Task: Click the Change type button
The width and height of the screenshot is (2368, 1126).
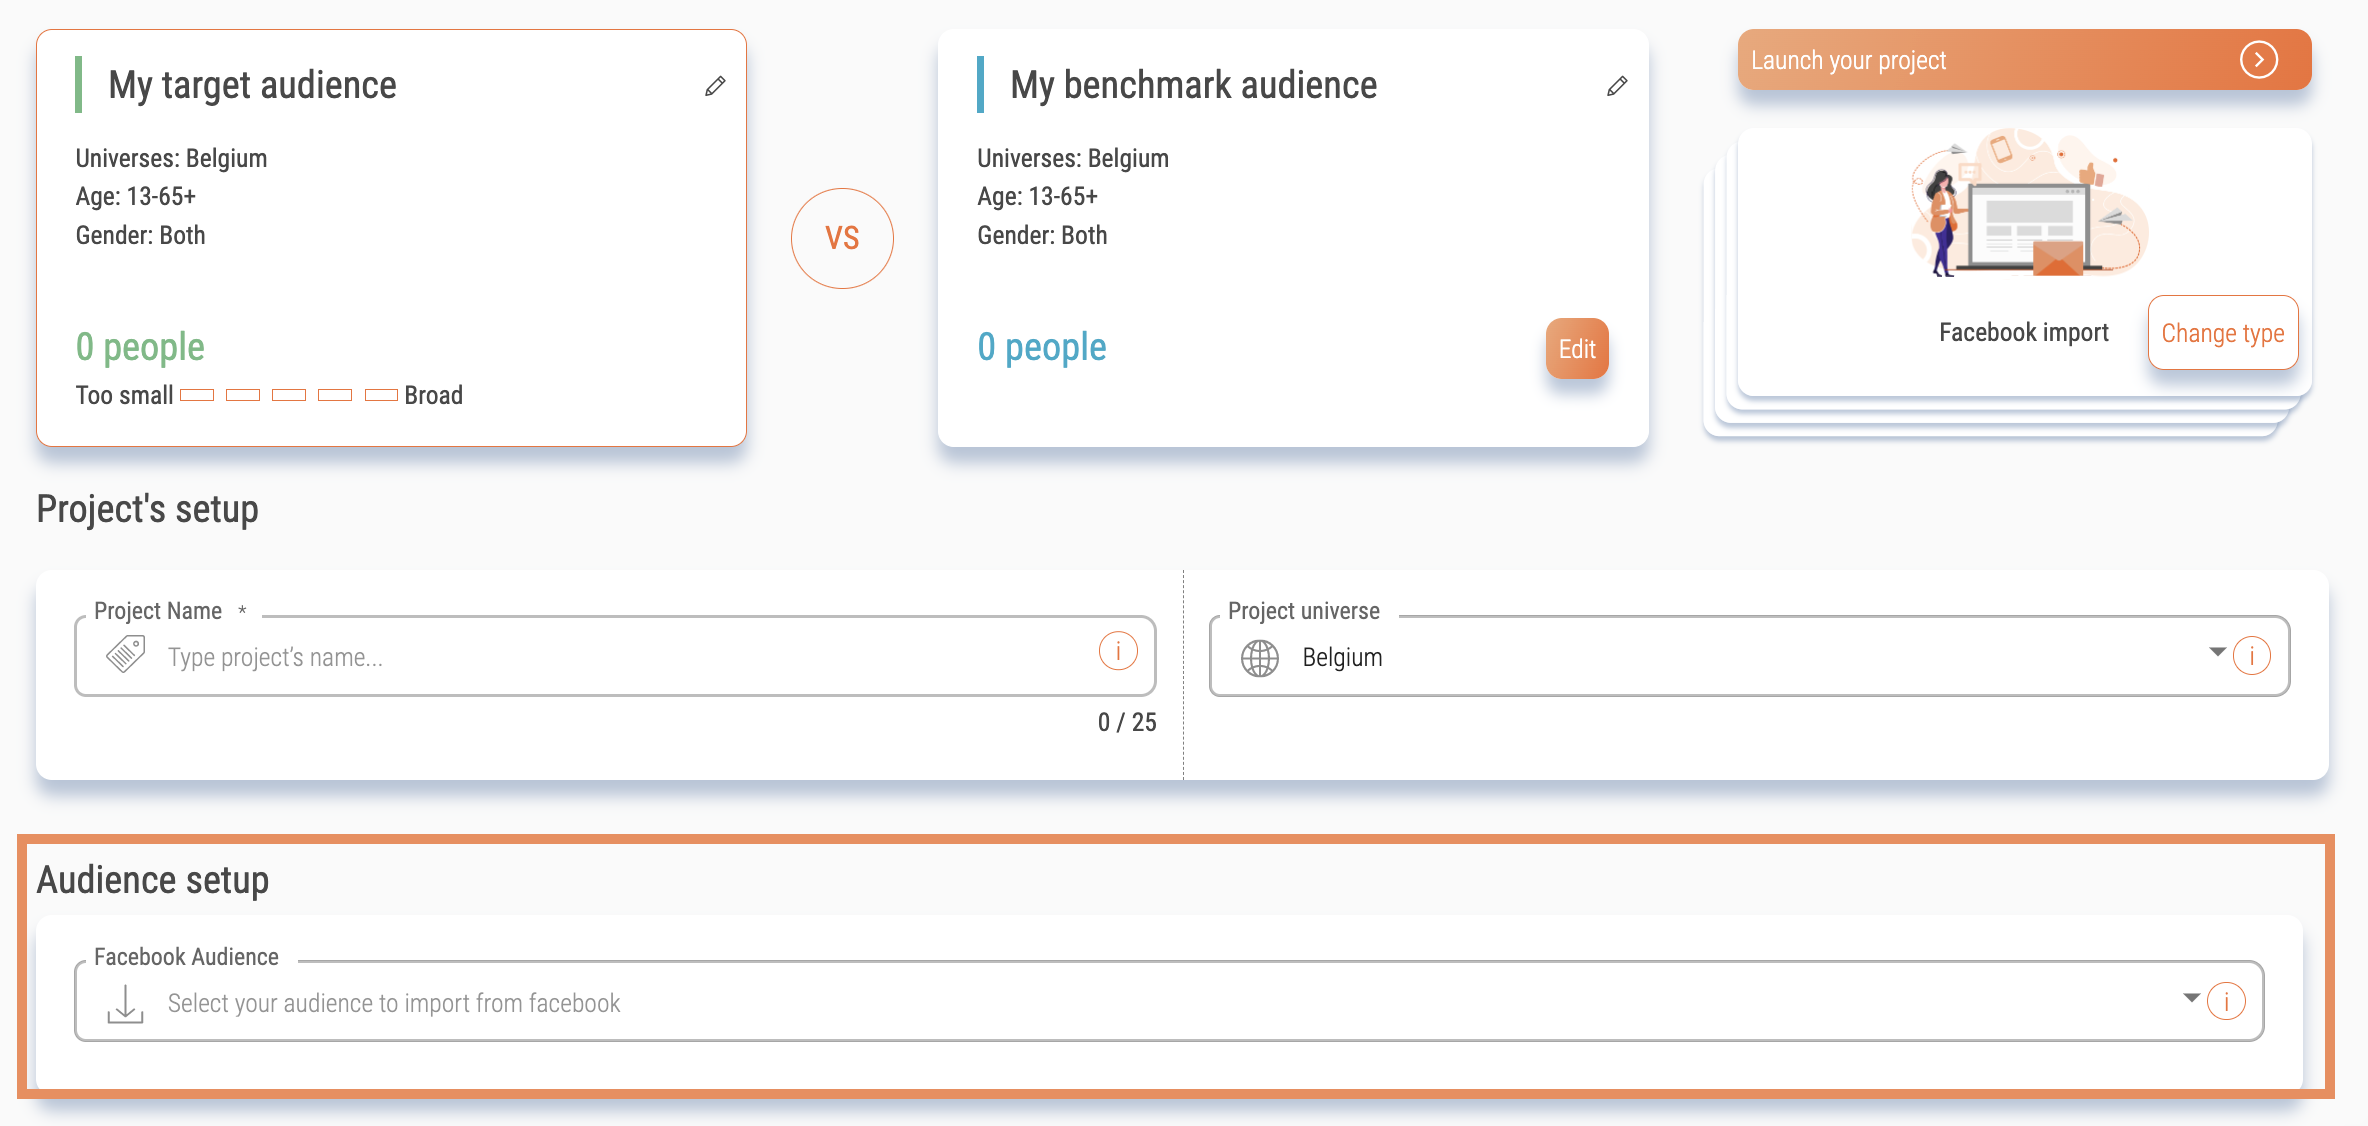Action: (2223, 333)
